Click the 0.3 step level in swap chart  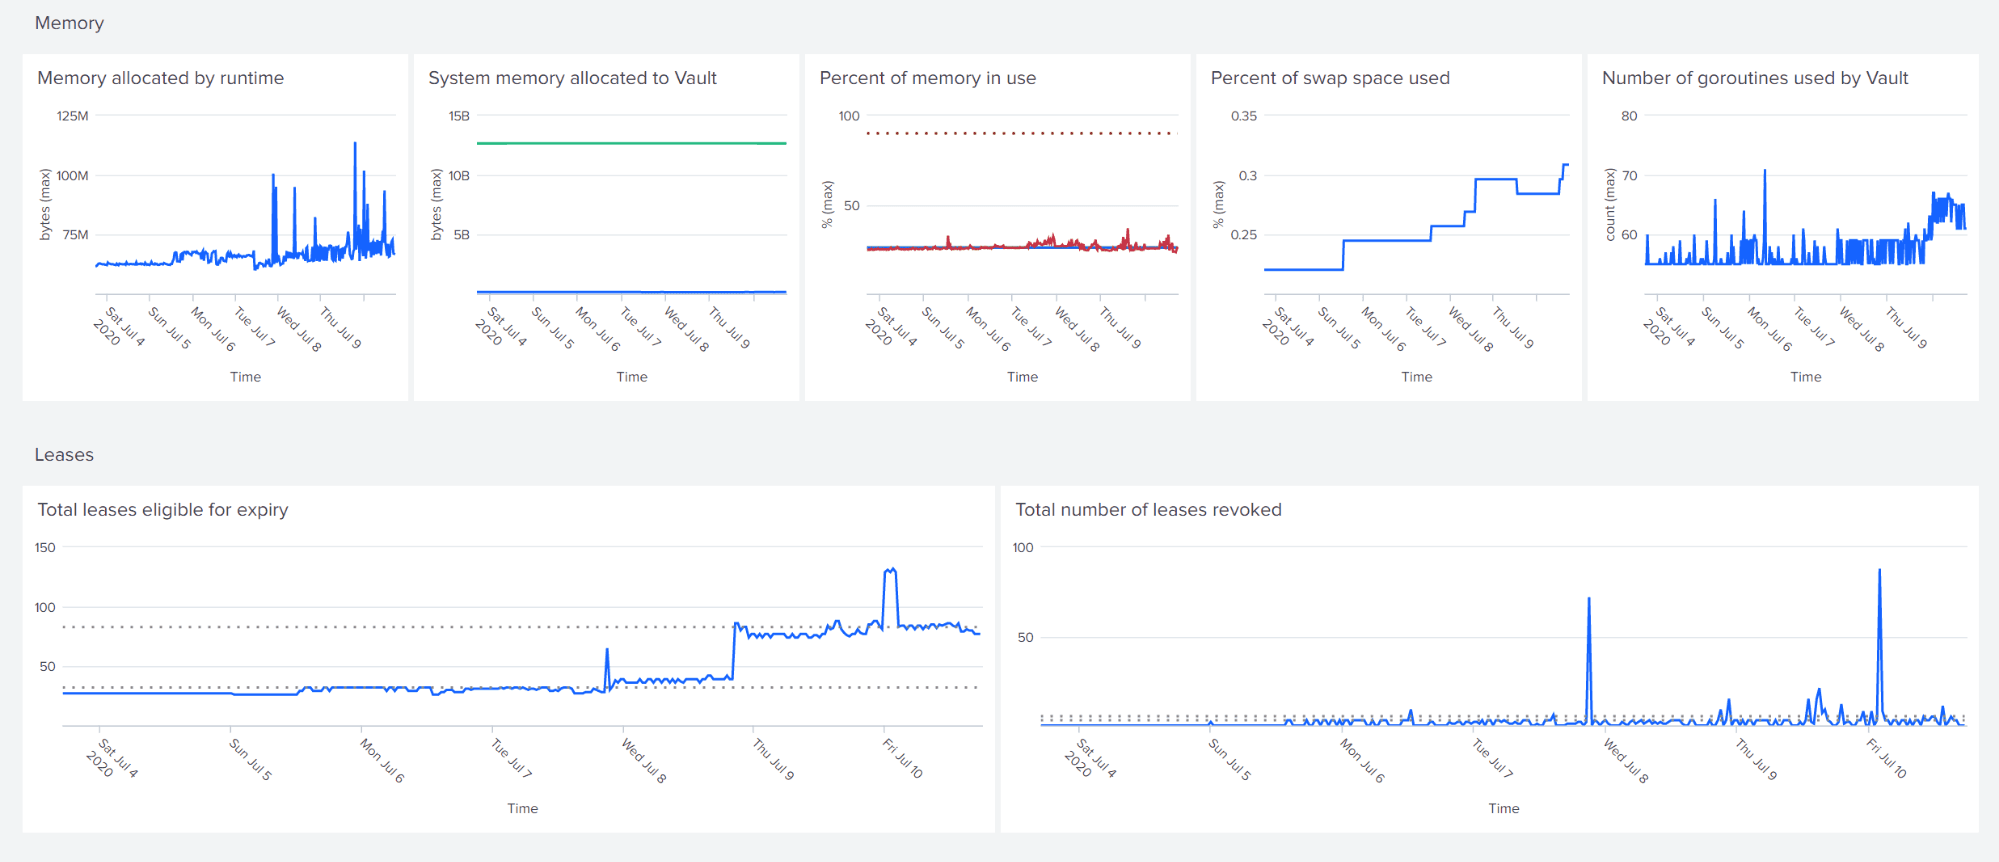coord(1496,179)
